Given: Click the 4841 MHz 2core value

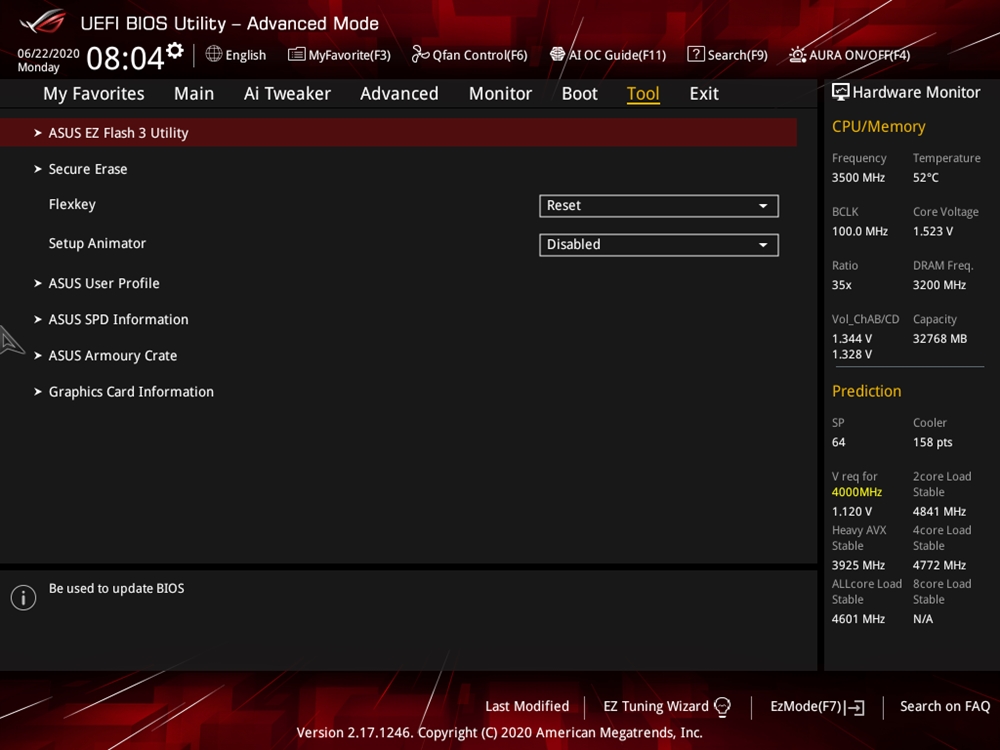Looking at the screenshot, I should point(939,511).
